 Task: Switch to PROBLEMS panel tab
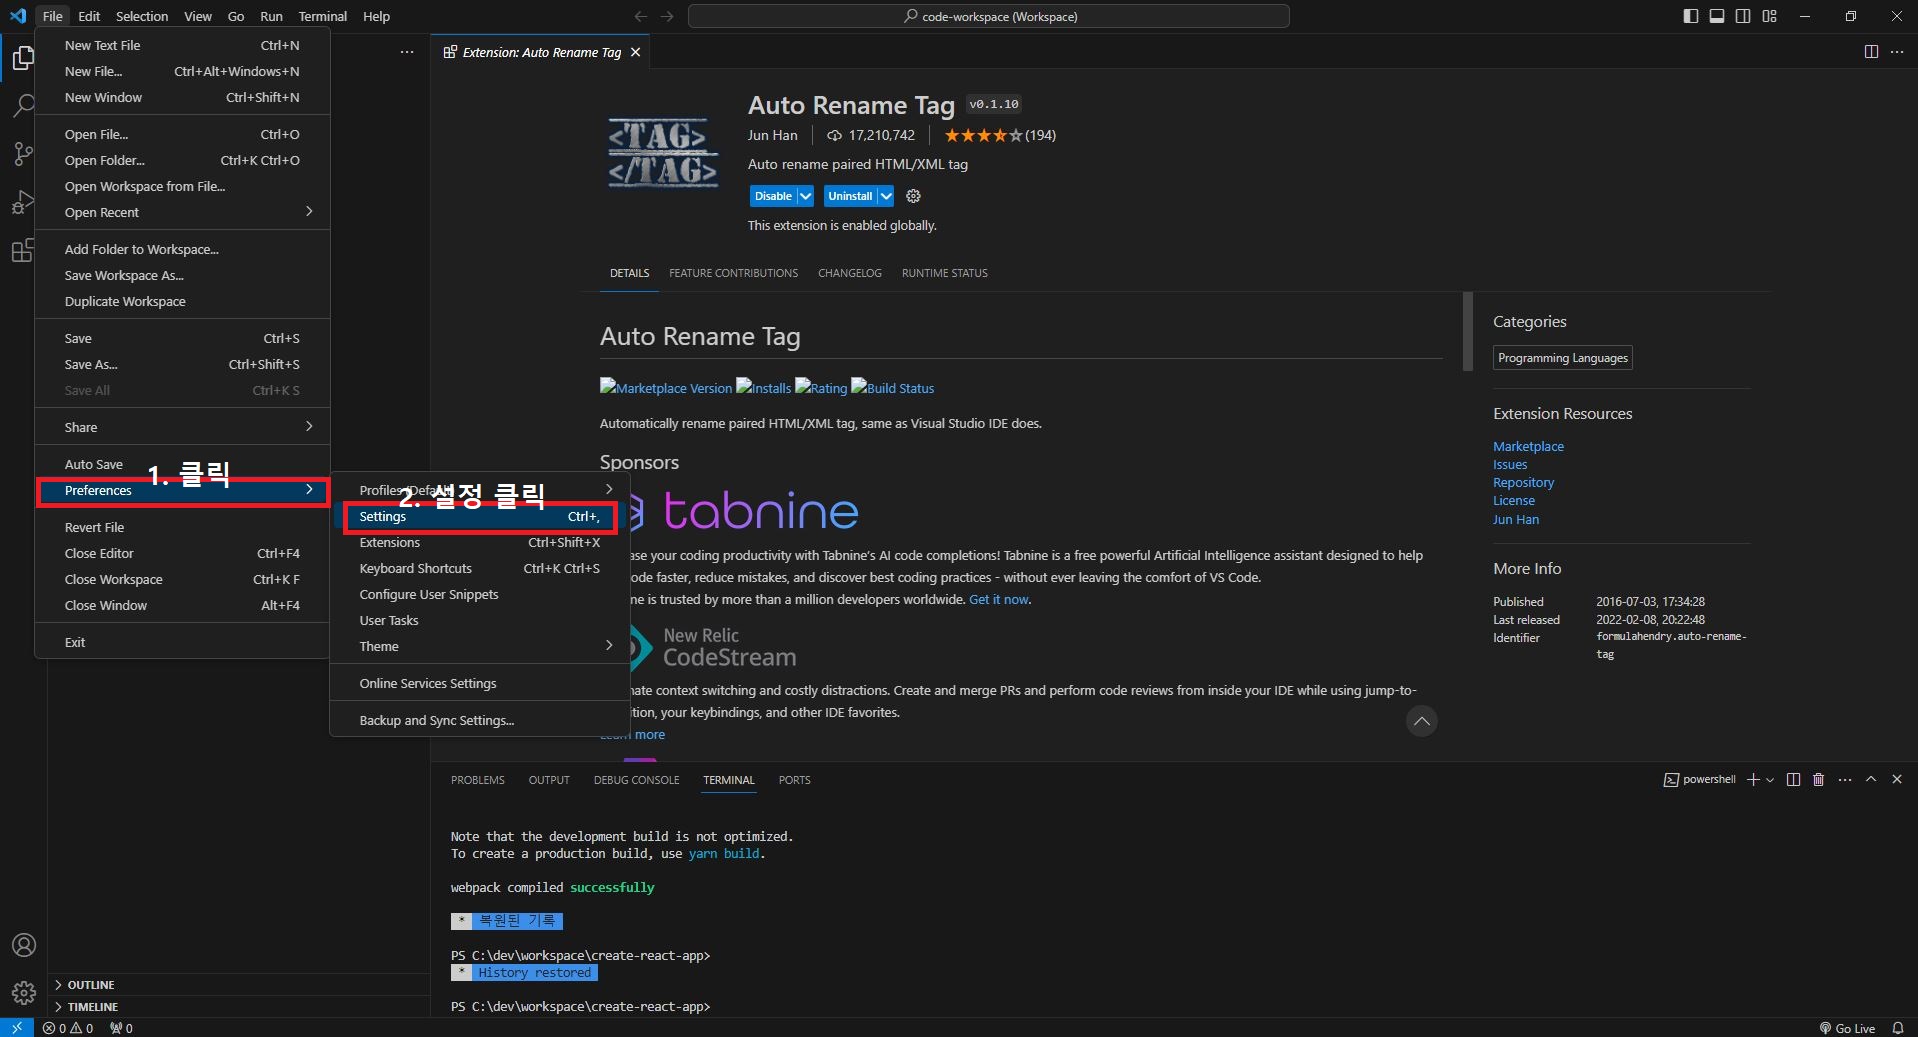click(477, 780)
